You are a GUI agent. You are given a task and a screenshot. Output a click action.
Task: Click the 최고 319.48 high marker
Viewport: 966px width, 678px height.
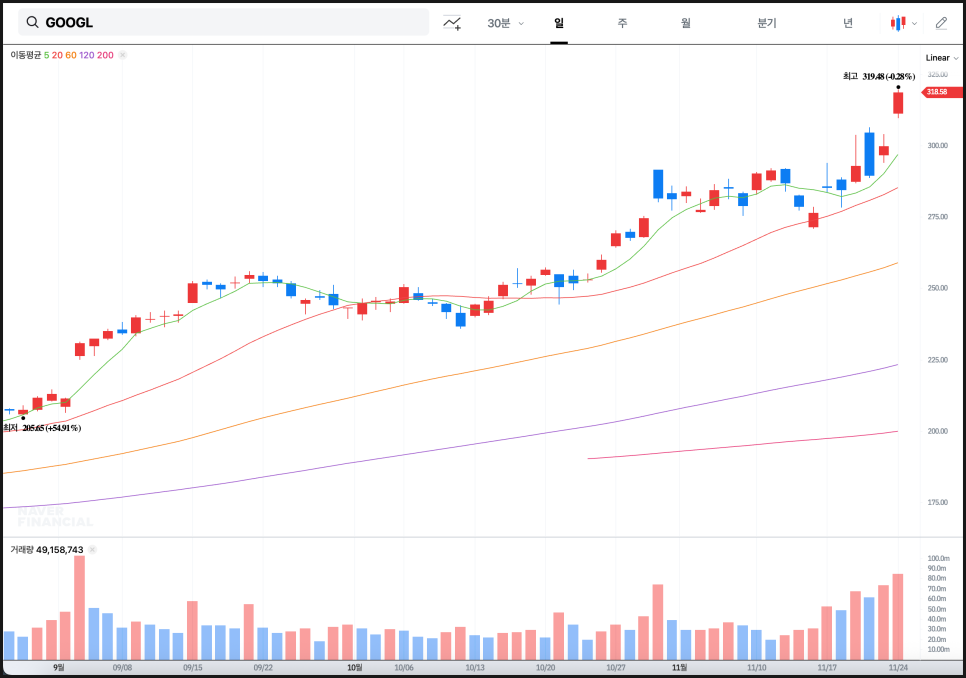pyautogui.click(x=878, y=76)
